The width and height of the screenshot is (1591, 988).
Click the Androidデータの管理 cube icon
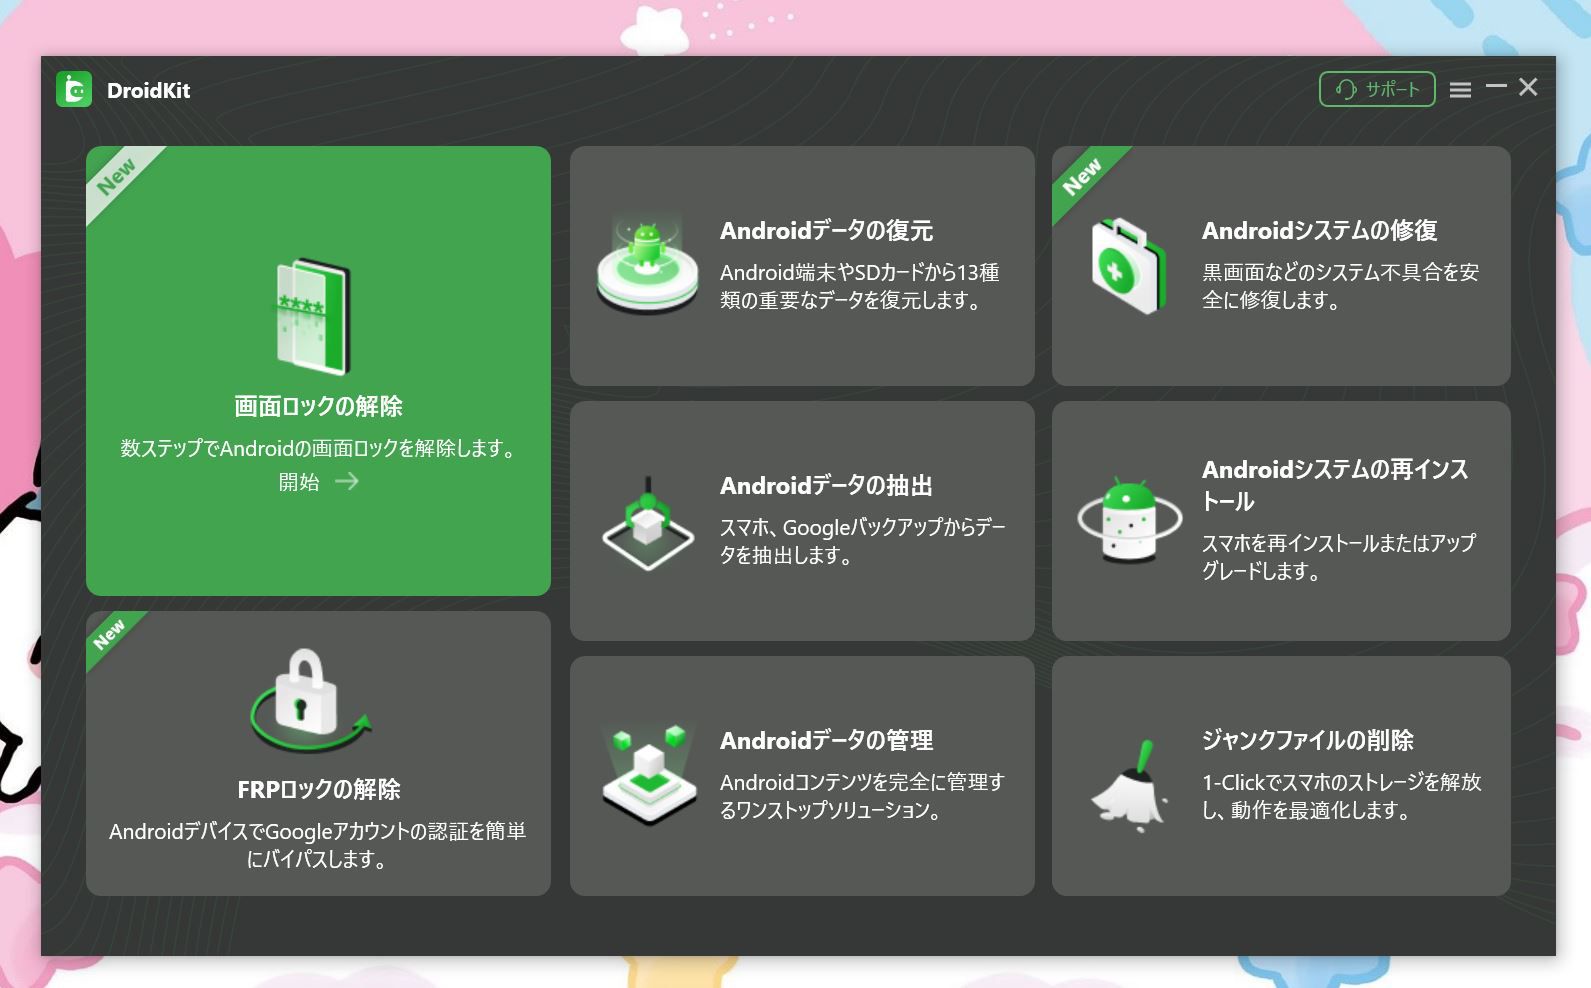pos(649,776)
